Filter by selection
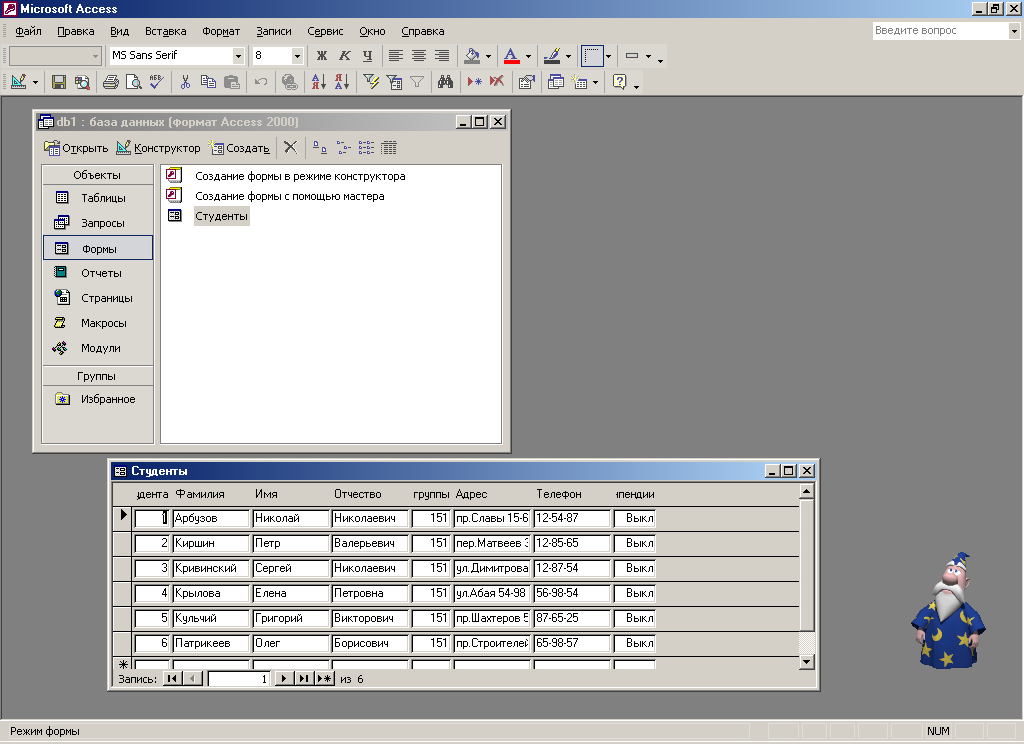This screenshot has width=1024, height=744. click(371, 82)
